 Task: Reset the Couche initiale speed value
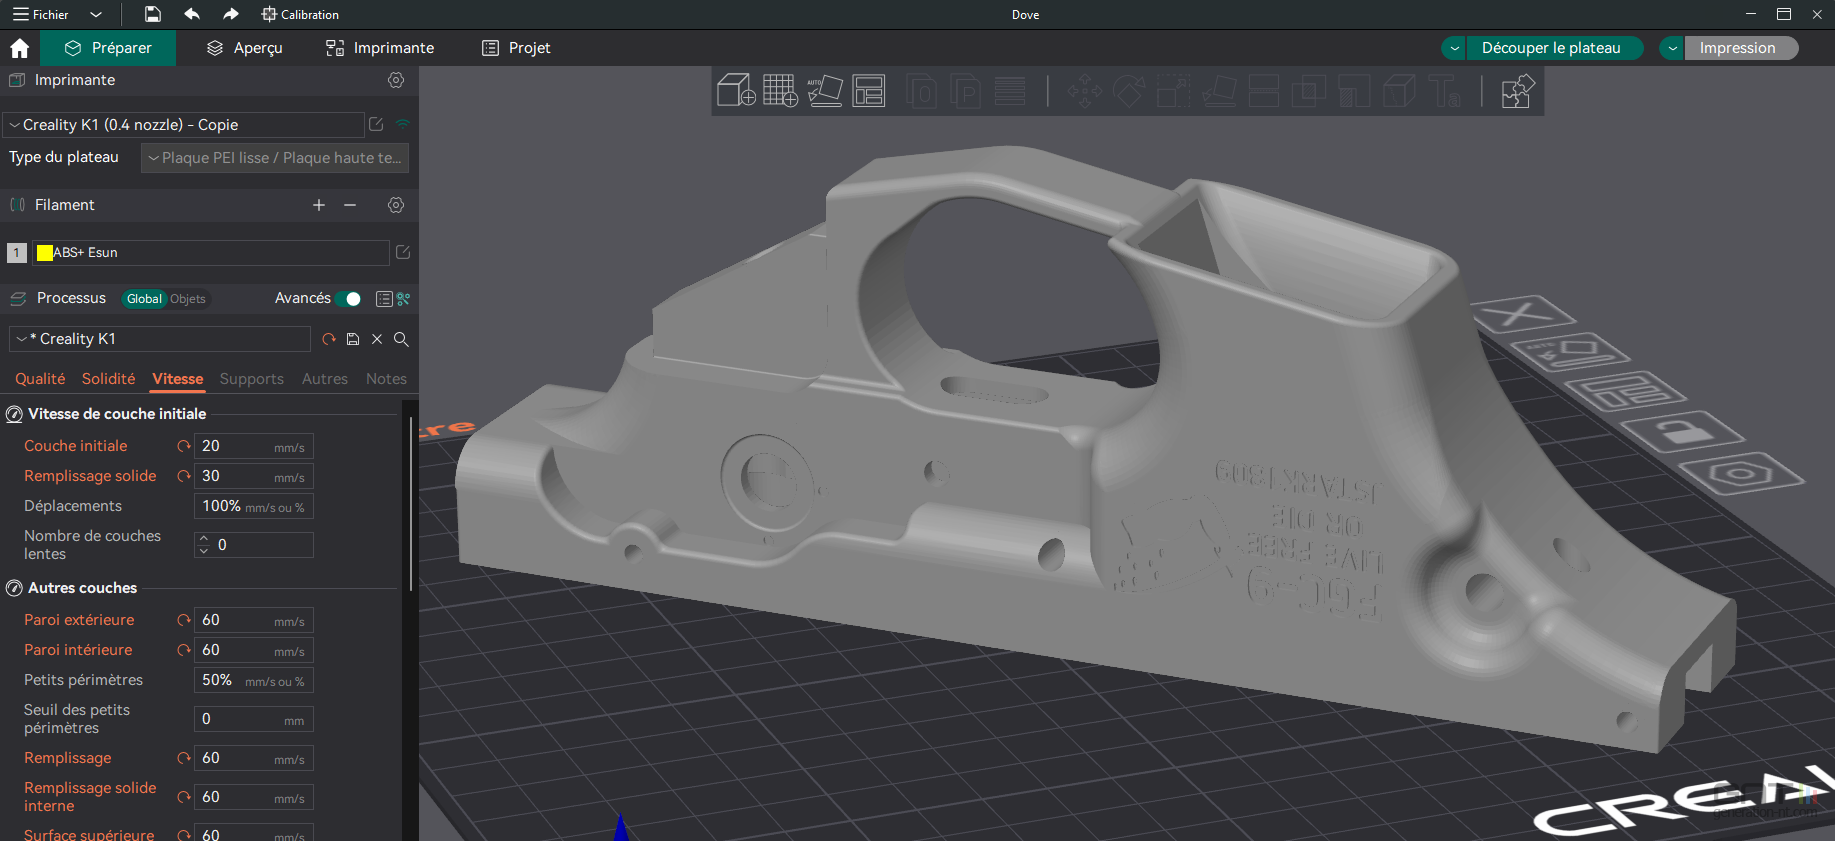pyautogui.click(x=184, y=446)
